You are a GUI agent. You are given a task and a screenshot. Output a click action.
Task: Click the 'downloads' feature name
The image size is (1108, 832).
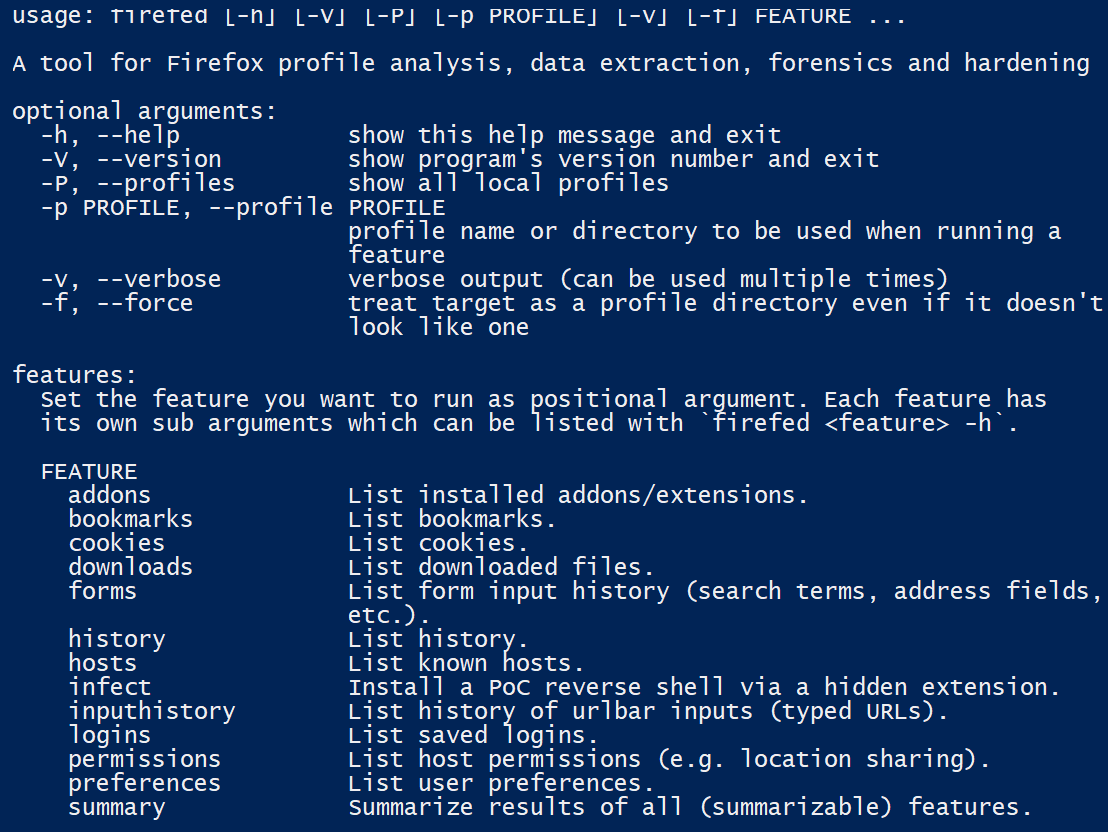tap(130, 567)
